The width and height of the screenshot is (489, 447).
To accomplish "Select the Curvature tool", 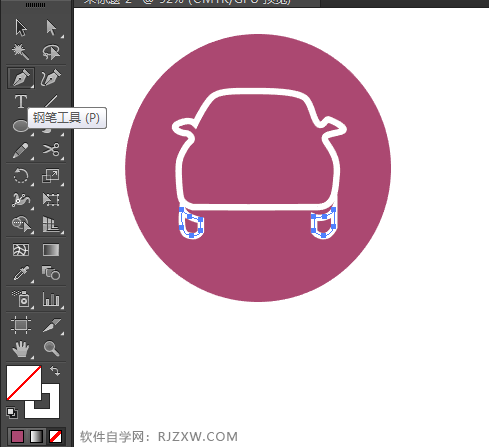I will pos(51,78).
